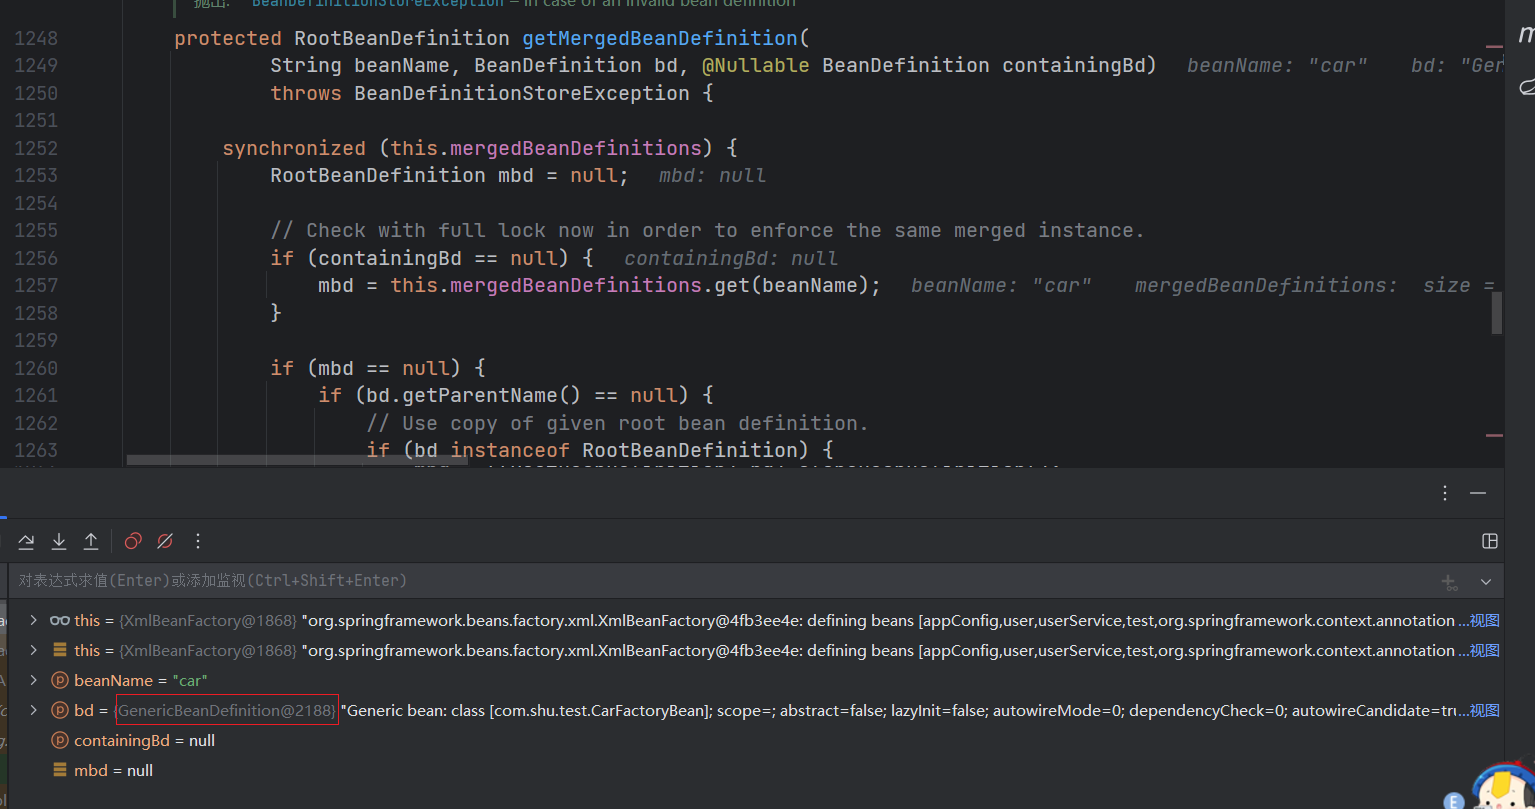Expand the watched 'this' row with glasses icon
Viewport: 1535px width, 809px height.
coord(34,620)
